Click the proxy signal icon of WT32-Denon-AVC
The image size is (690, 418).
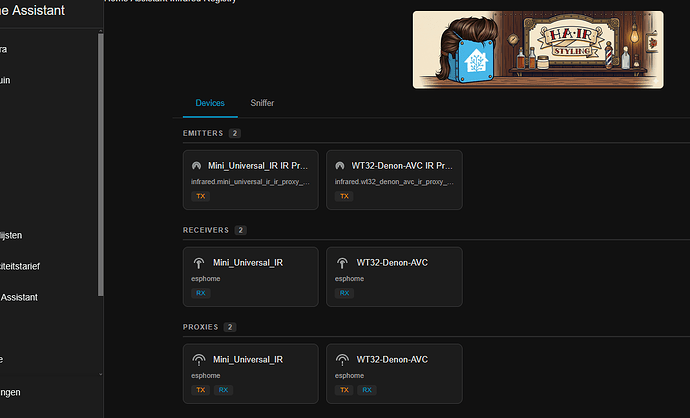point(342,360)
